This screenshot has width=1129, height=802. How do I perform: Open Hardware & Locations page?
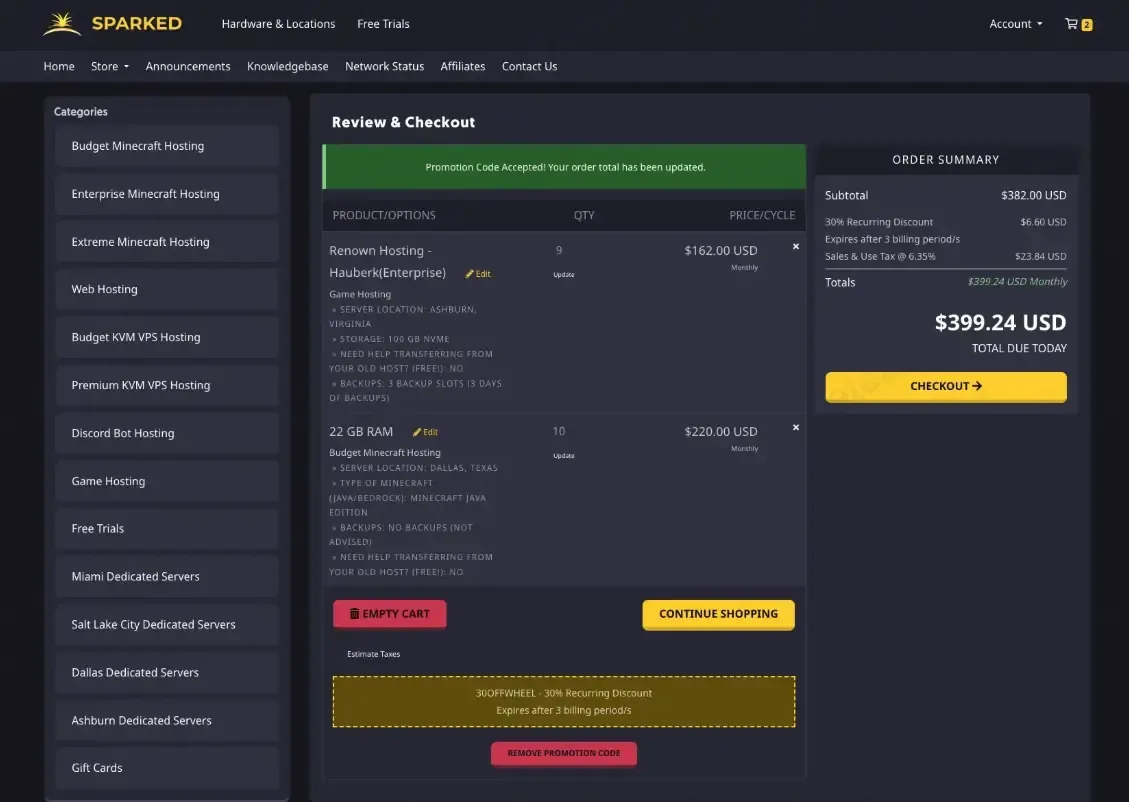coord(278,24)
